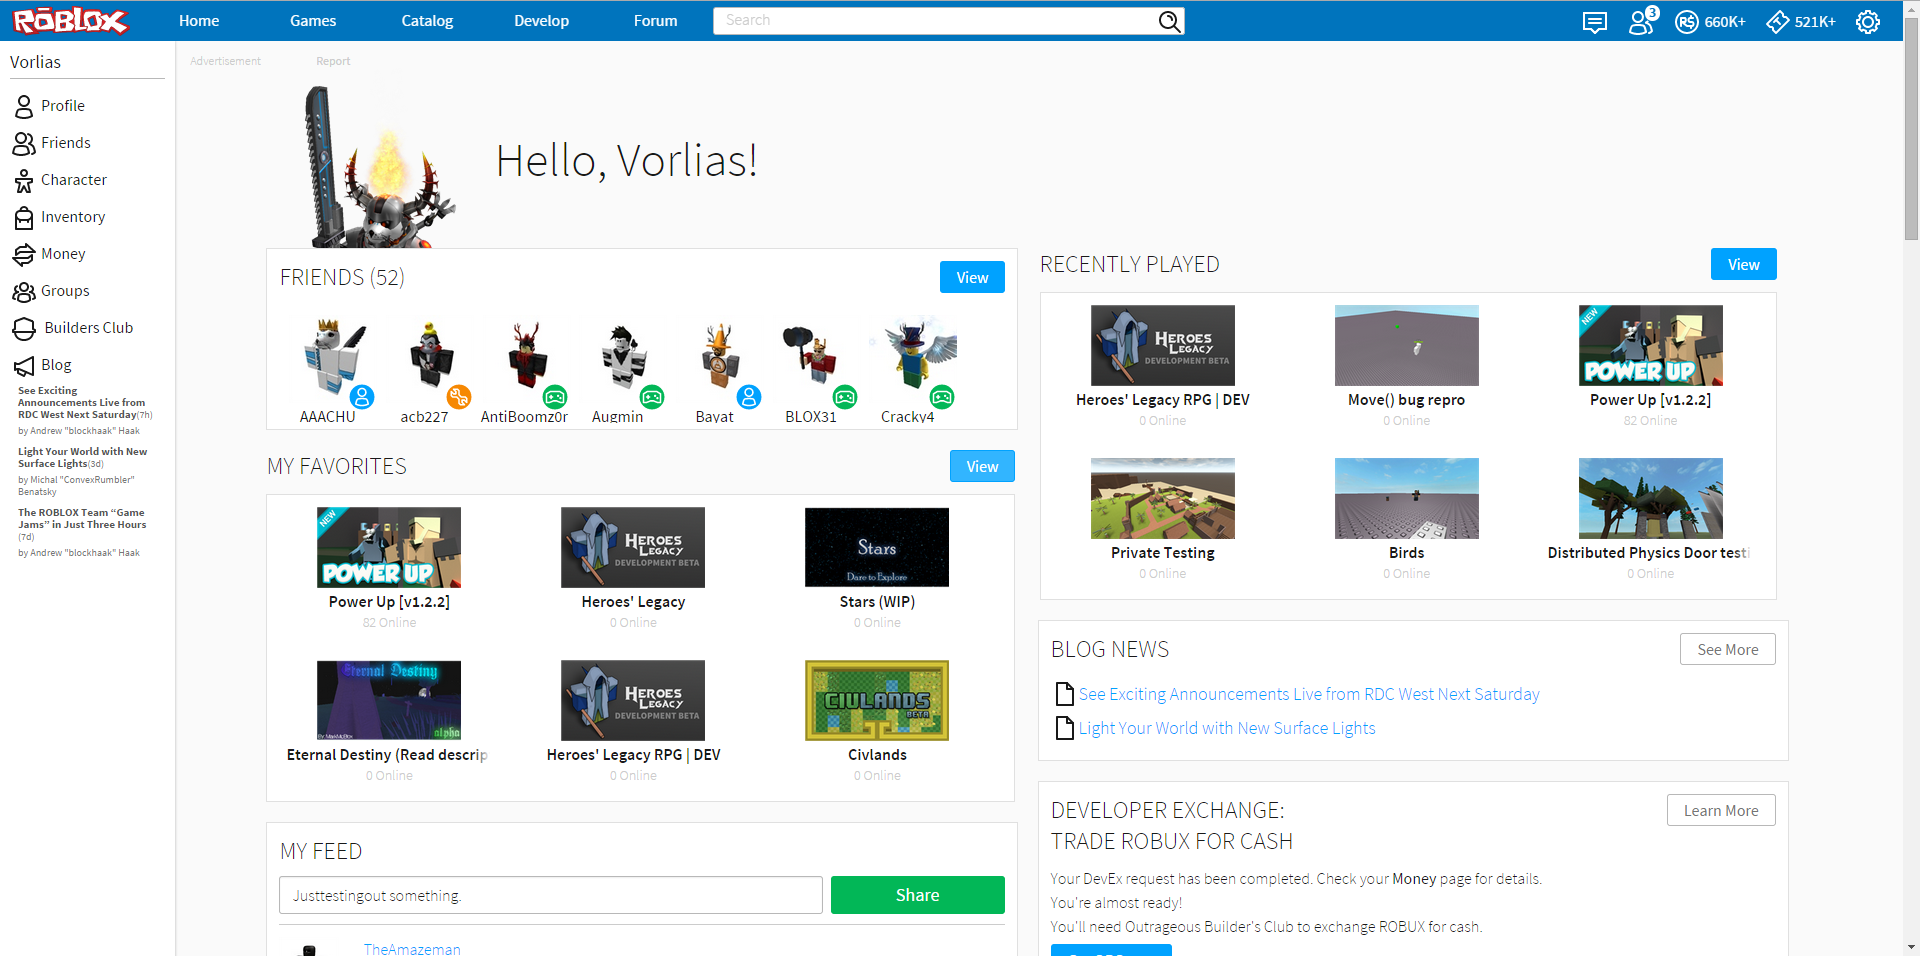Click AAACHU's friend avatar

point(334,354)
